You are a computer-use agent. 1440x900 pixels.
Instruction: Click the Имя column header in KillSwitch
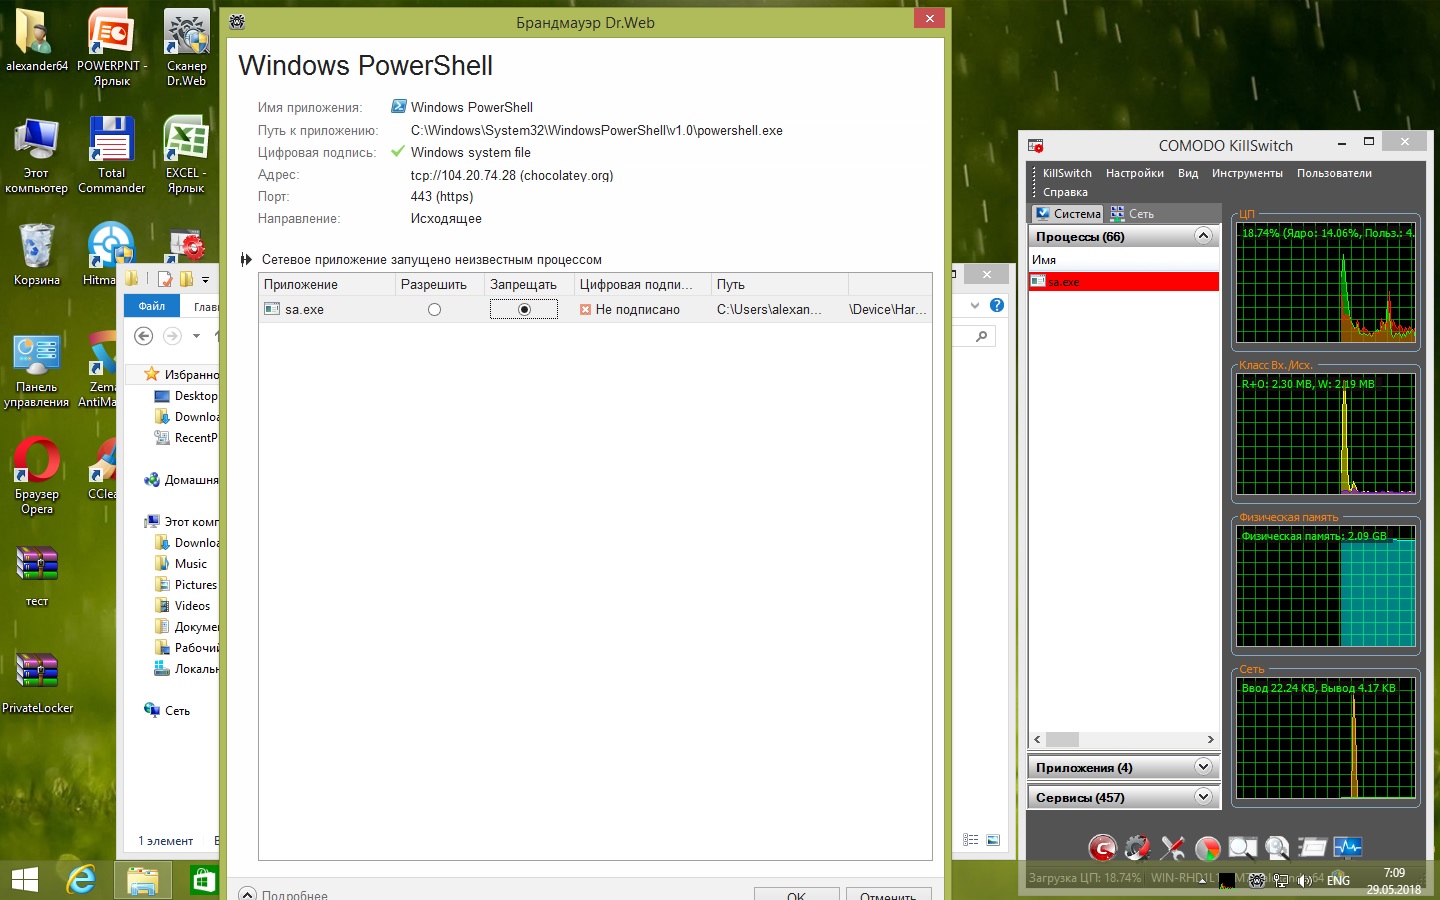pos(1124,260)
